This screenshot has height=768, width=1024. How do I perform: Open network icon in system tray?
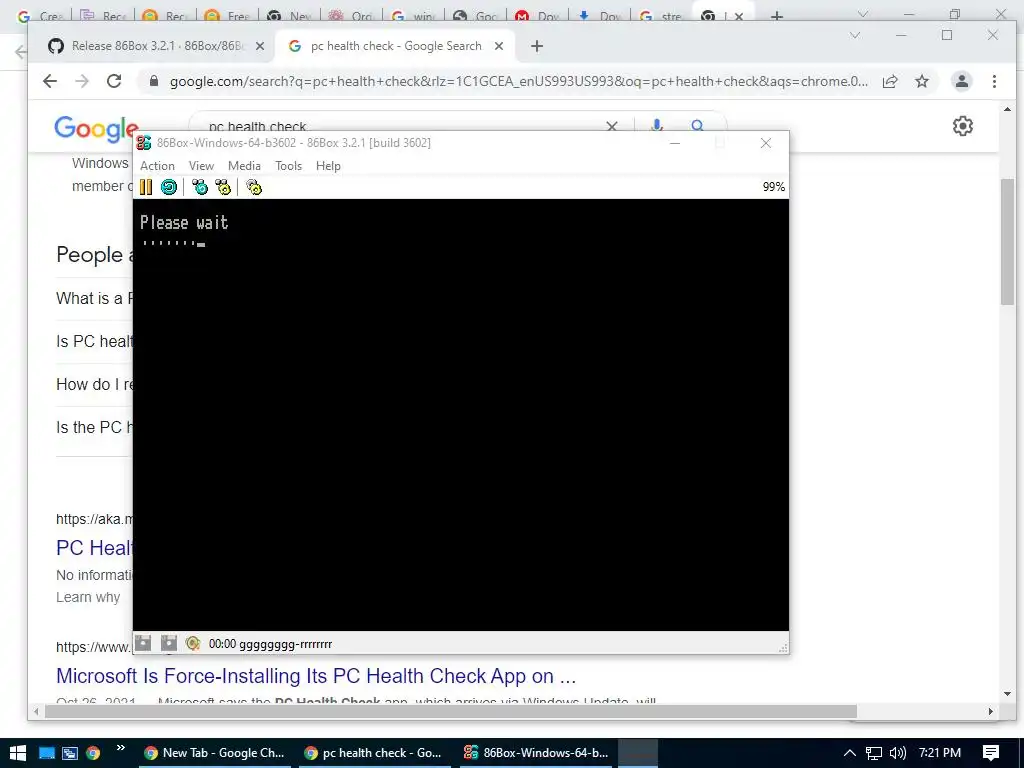[x=874, y=753]
